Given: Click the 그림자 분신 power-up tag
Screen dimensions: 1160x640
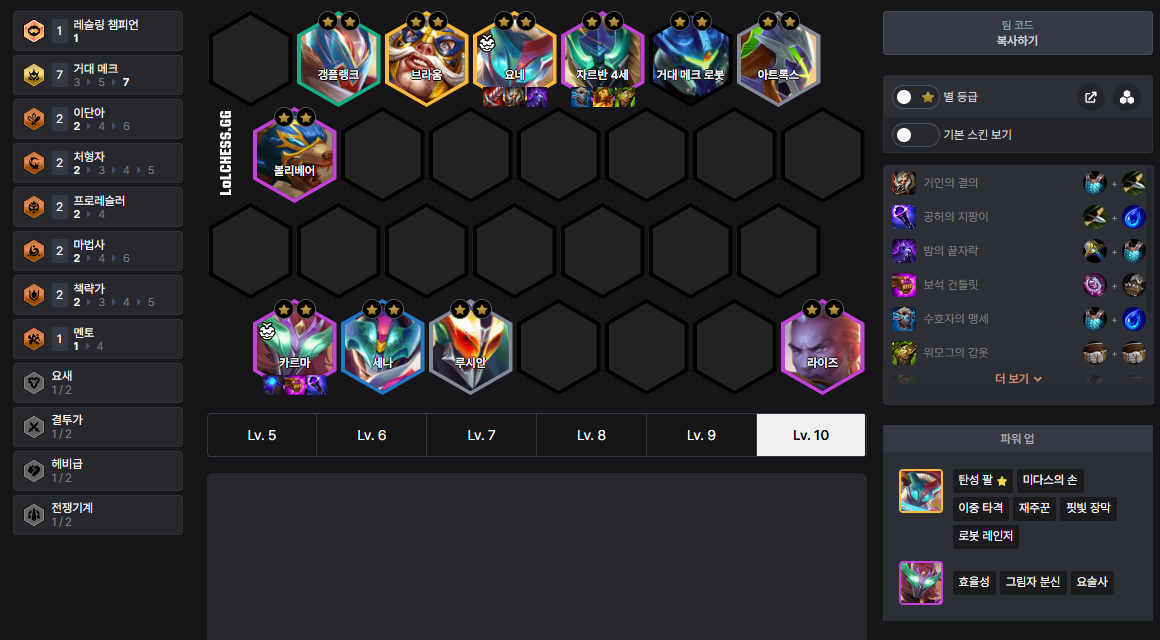Looking at the screenshot, I should (1033, 582).
